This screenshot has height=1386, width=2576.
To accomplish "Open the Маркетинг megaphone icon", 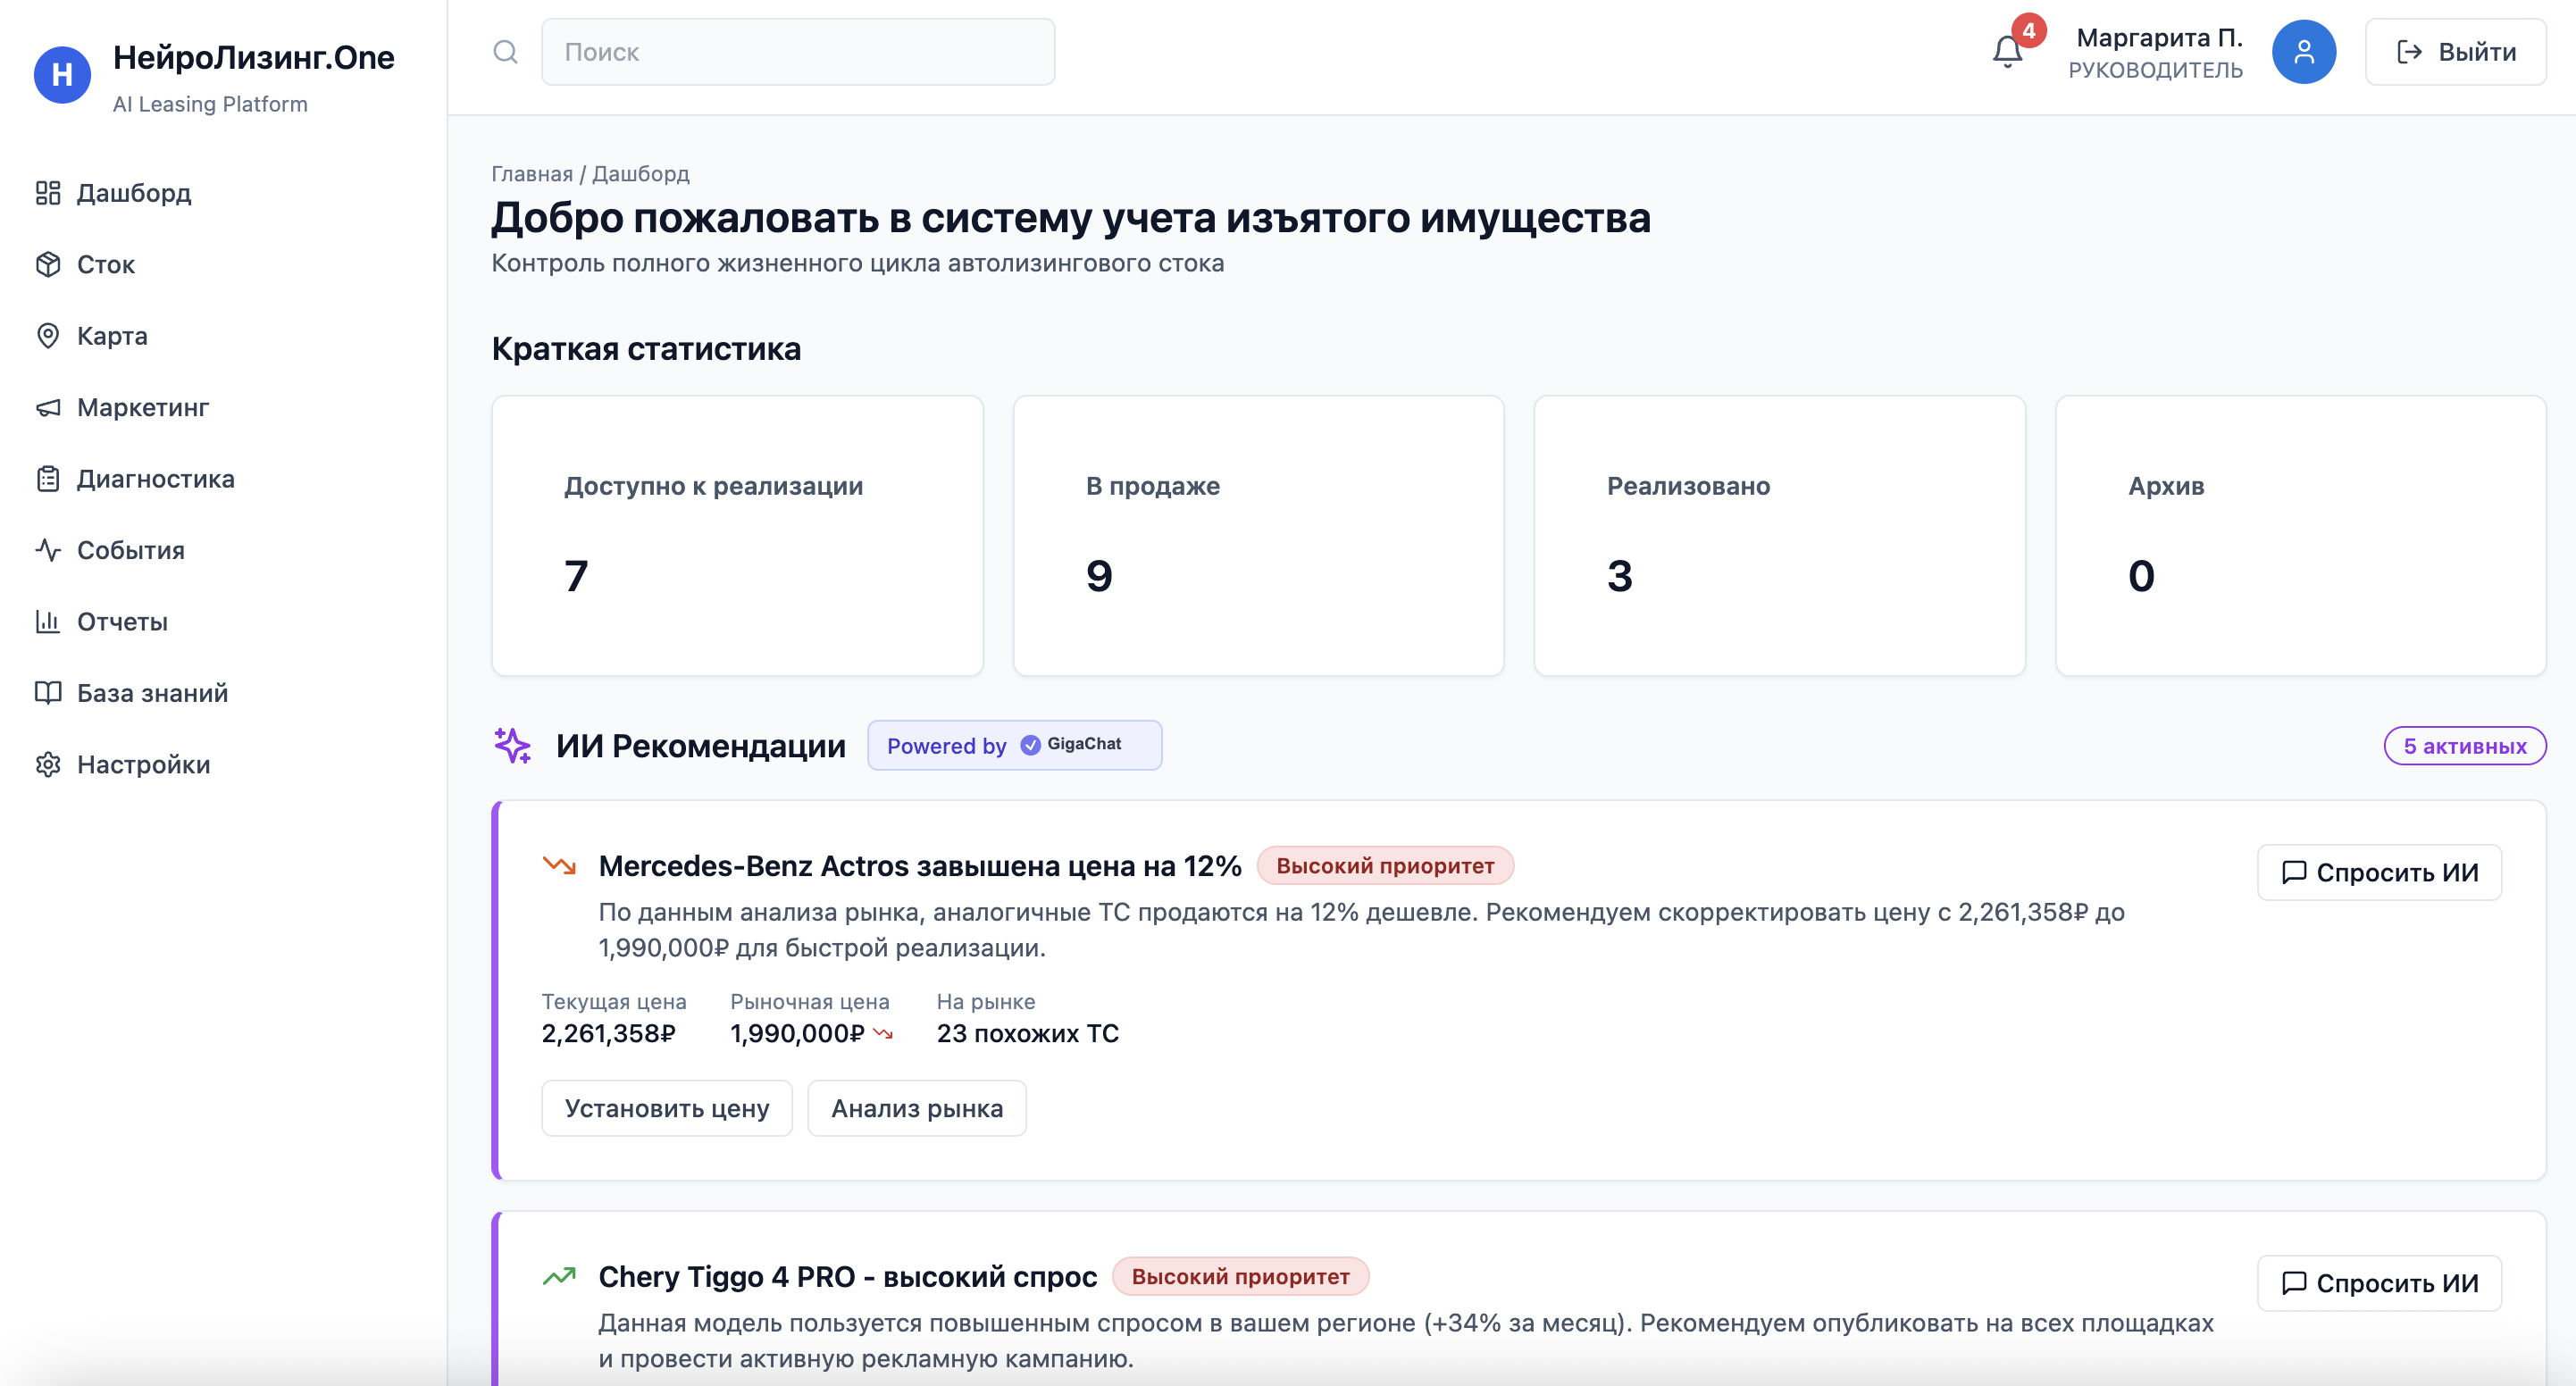I will (x=49, y=407).
